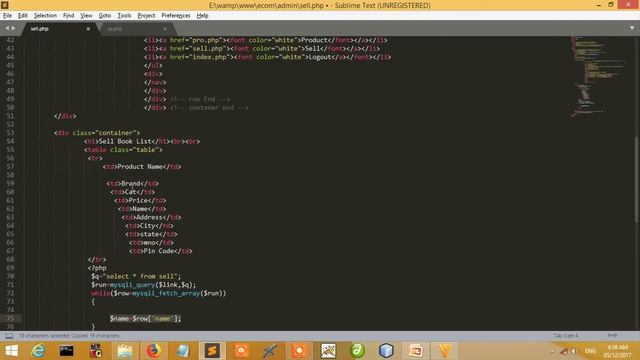Click the mysqli_query line of code
The image size is (640, 360).
click(143, 284)
